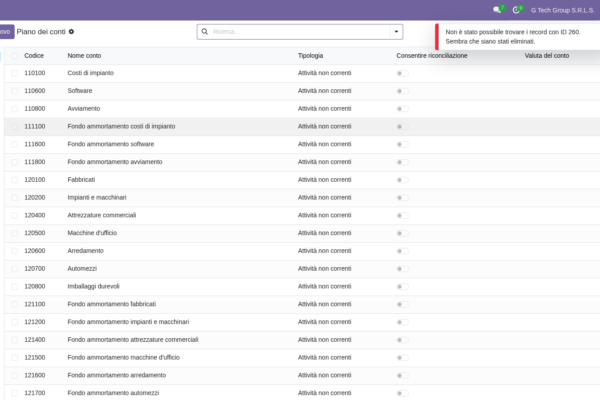Select the checkbox for account 110100
This screenshot has height=400, width=600.
click(x=15, y=73)
